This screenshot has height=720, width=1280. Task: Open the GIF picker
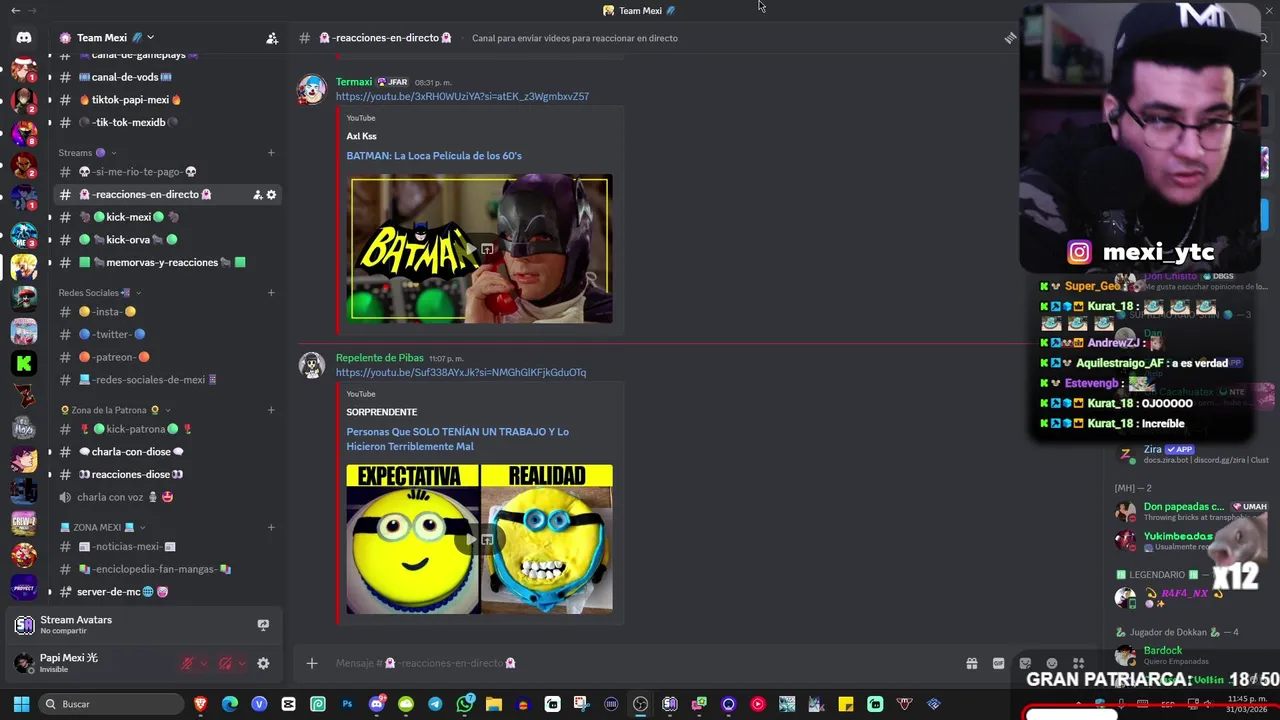(x=998, y=663)
